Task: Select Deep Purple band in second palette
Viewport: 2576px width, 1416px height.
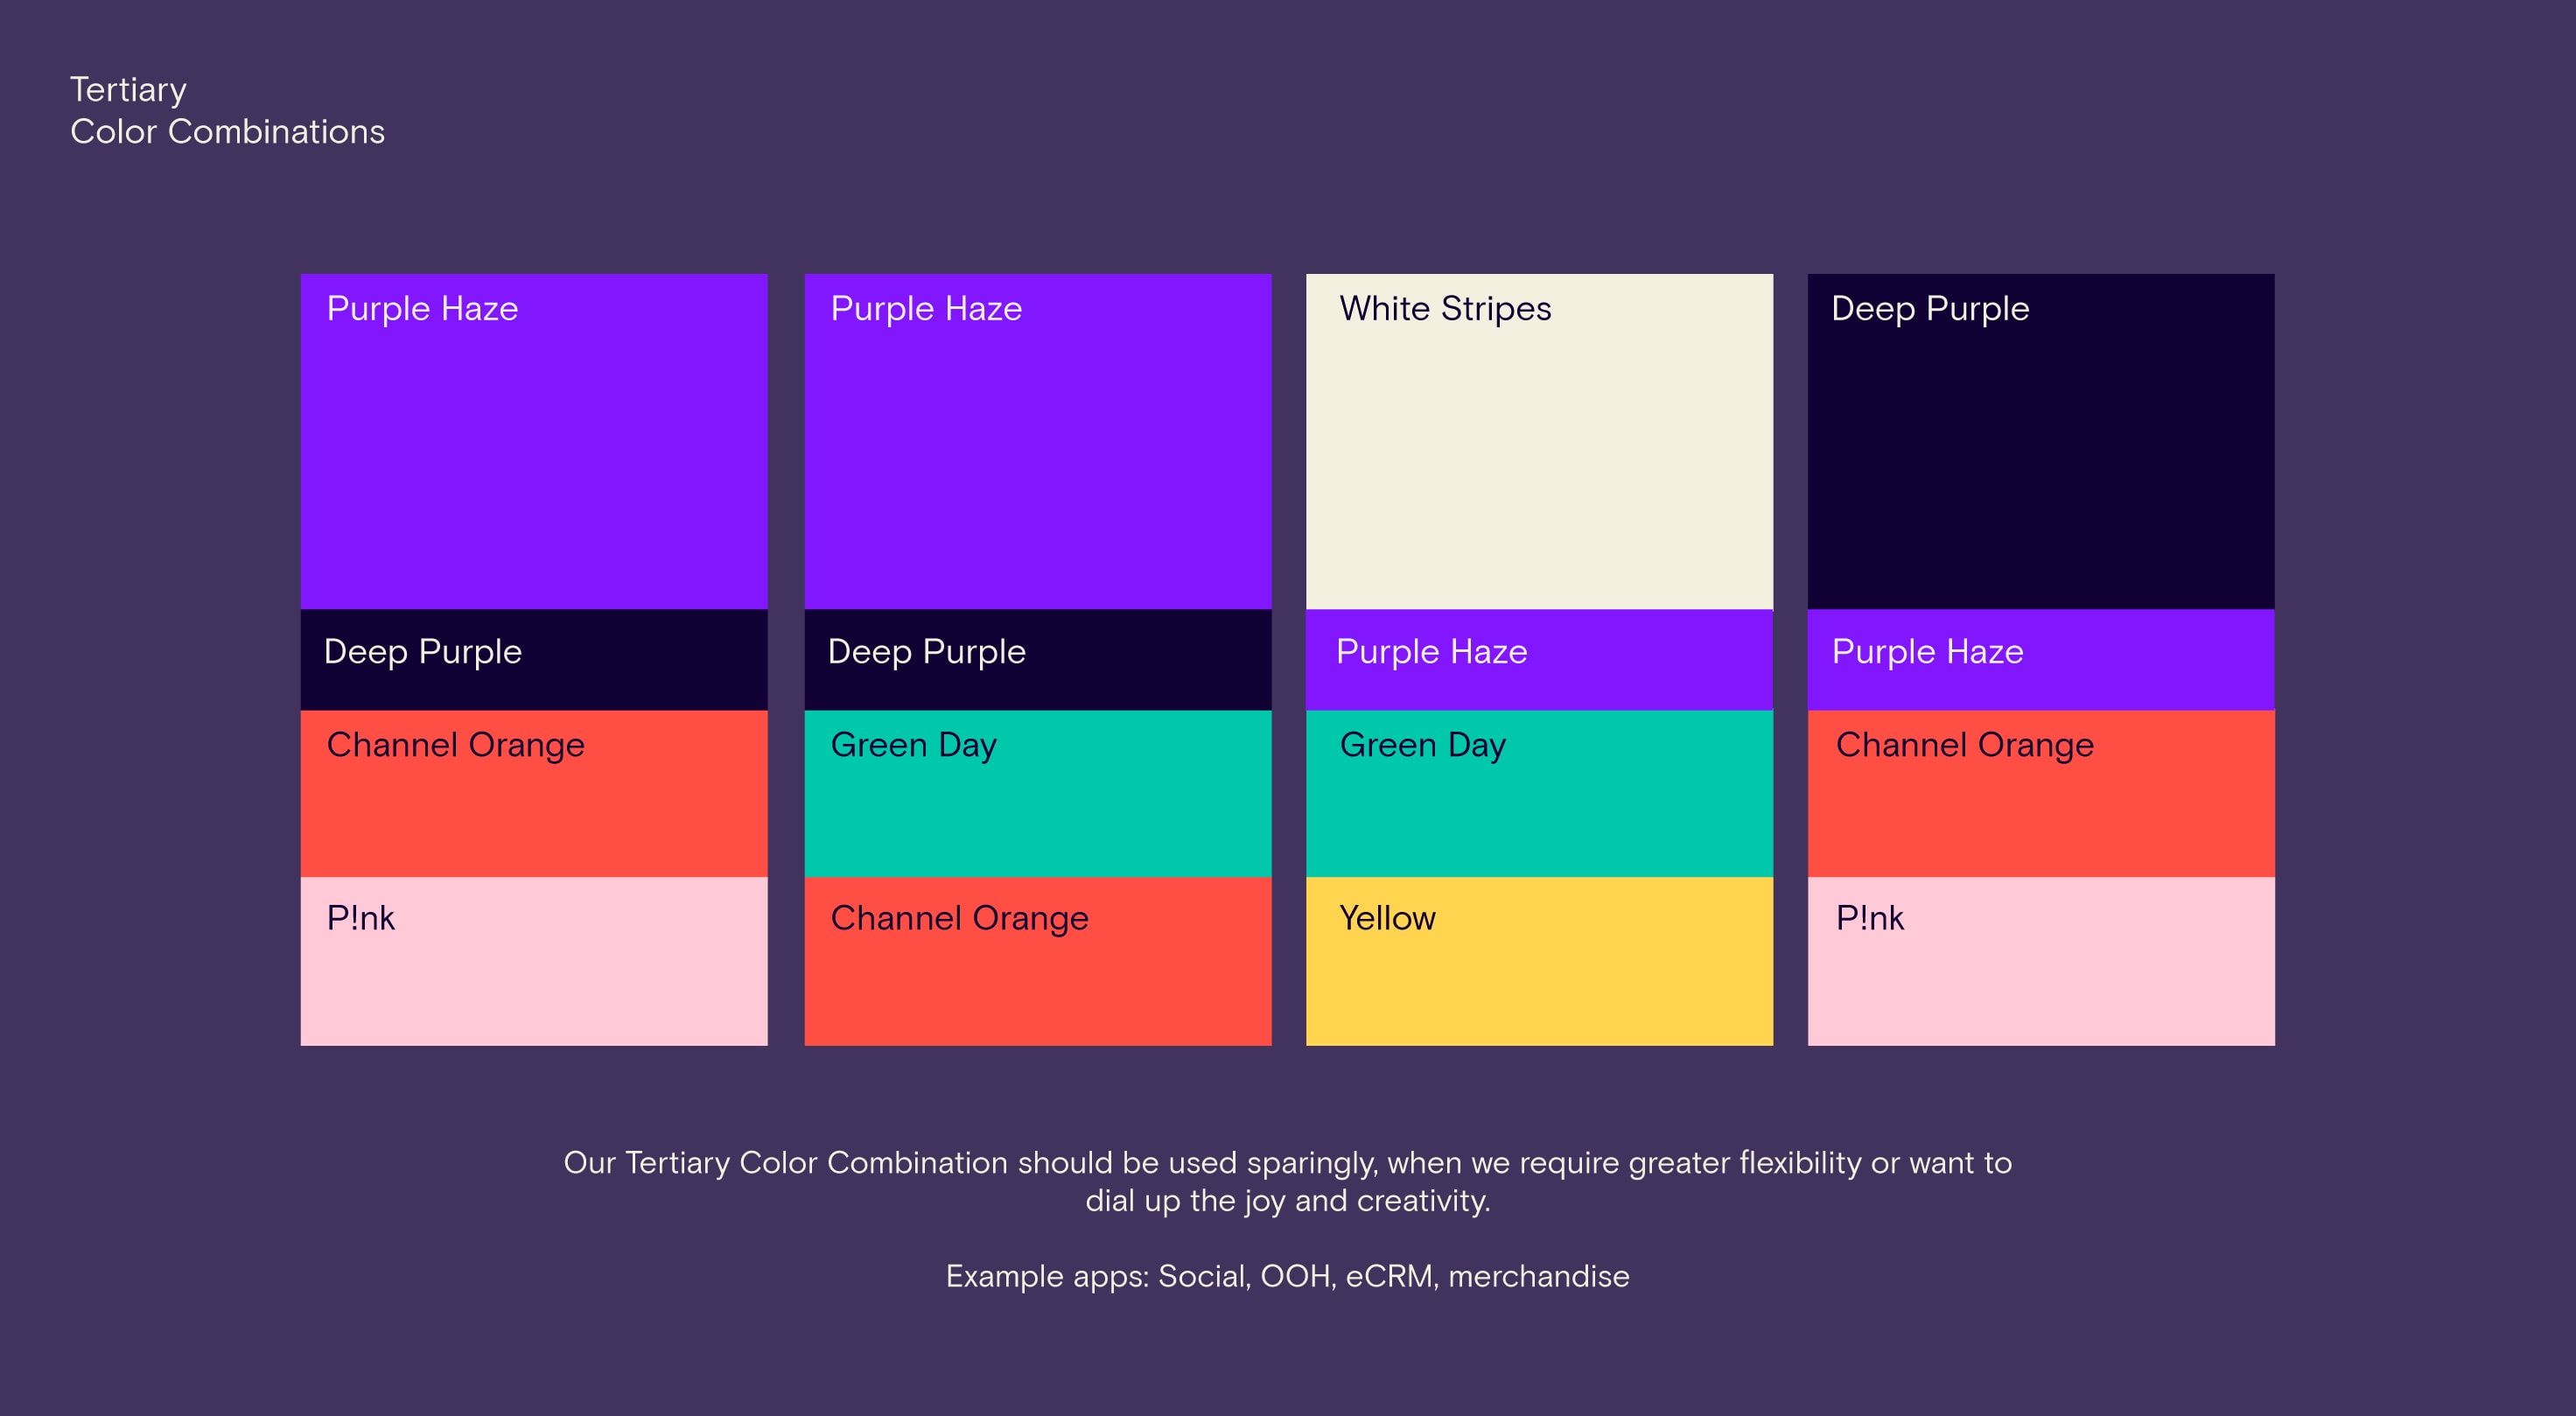Action: point(1037,660)
